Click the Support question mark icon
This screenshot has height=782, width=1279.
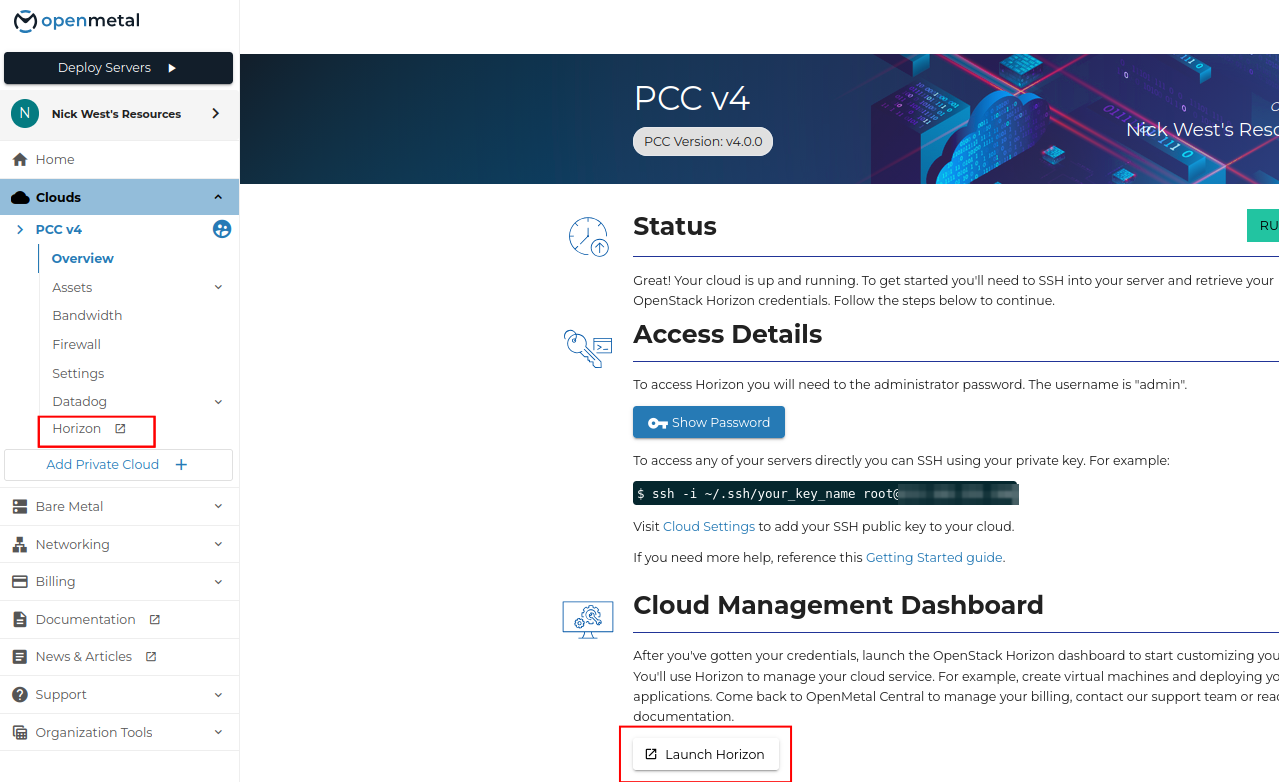click(x=19, y=695)
